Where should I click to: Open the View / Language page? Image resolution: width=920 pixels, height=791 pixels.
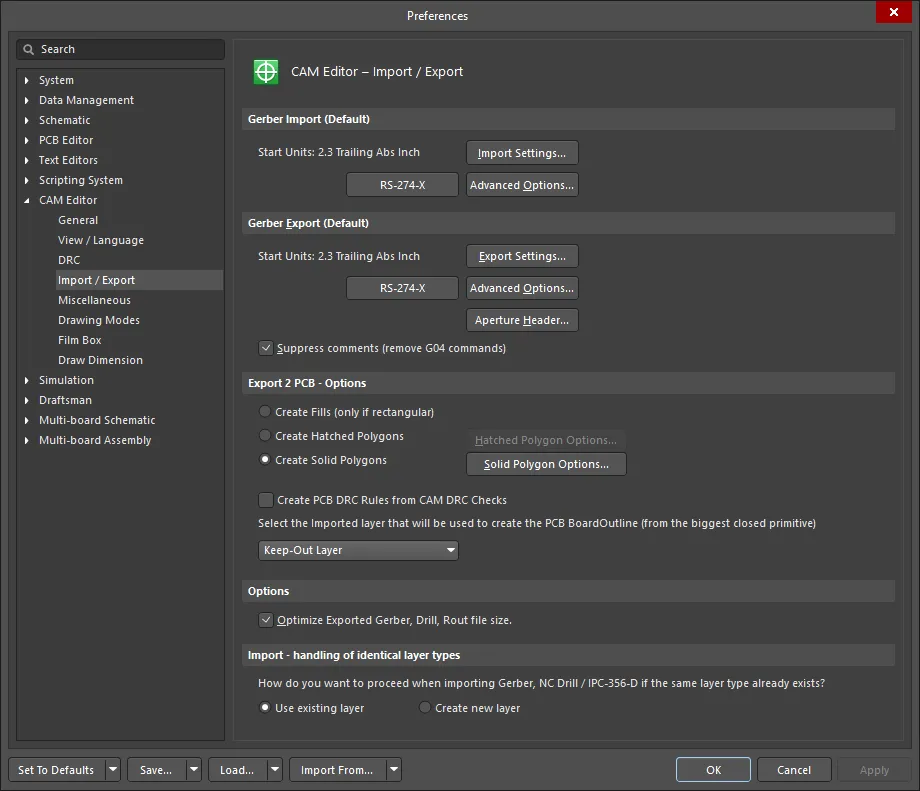[x=101, y=240]
